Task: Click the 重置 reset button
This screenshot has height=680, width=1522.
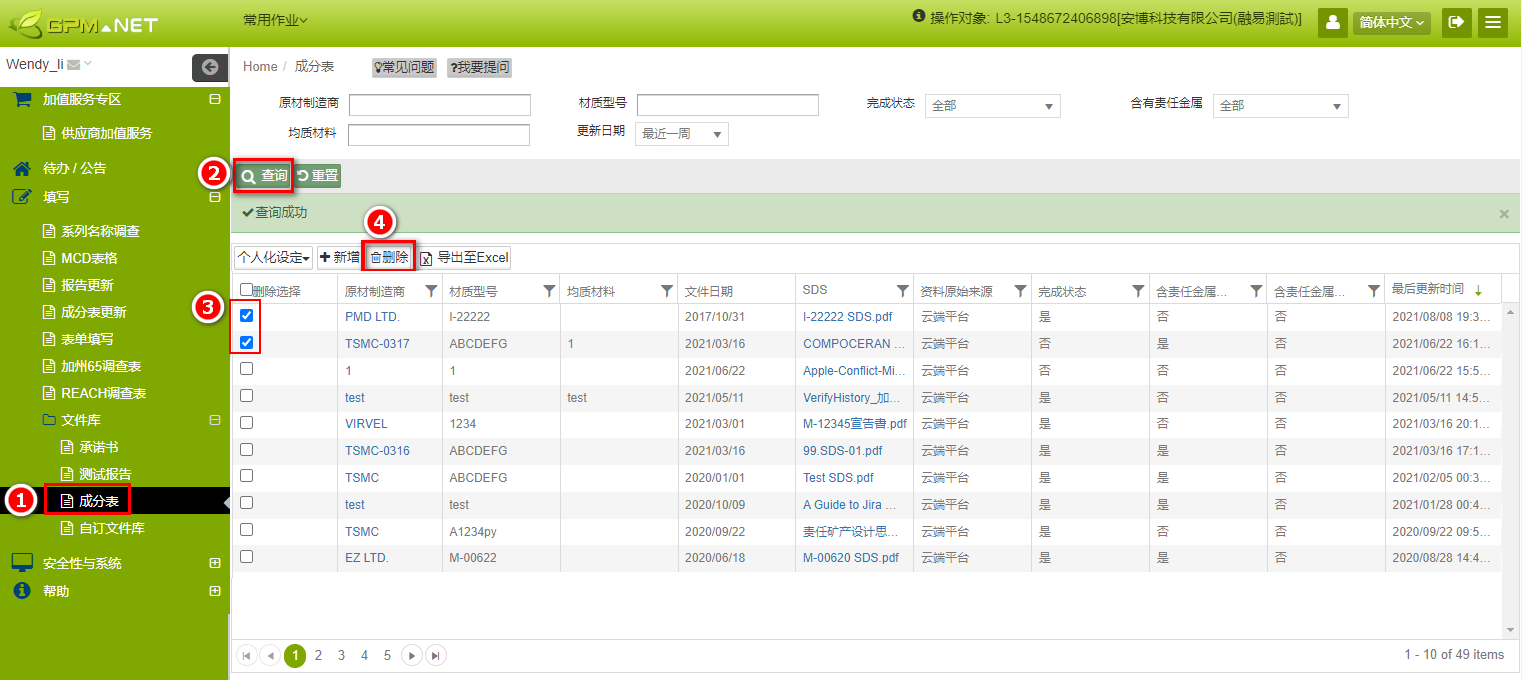Action: pos(318,176)
